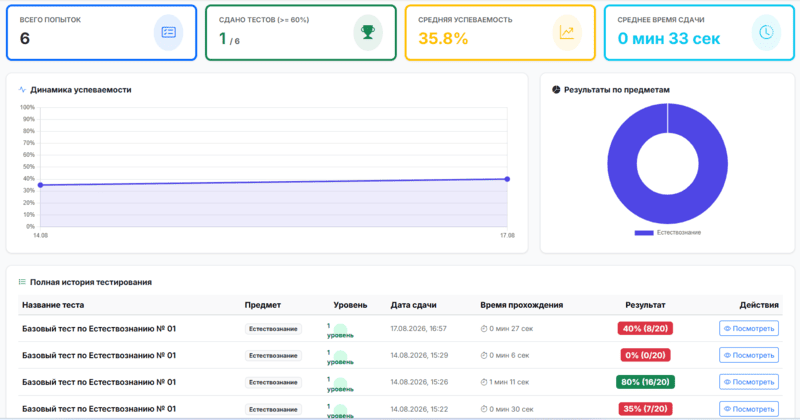Click the Время прохождения column header
The width and height of the screenshot is (800, 420).
521,305
